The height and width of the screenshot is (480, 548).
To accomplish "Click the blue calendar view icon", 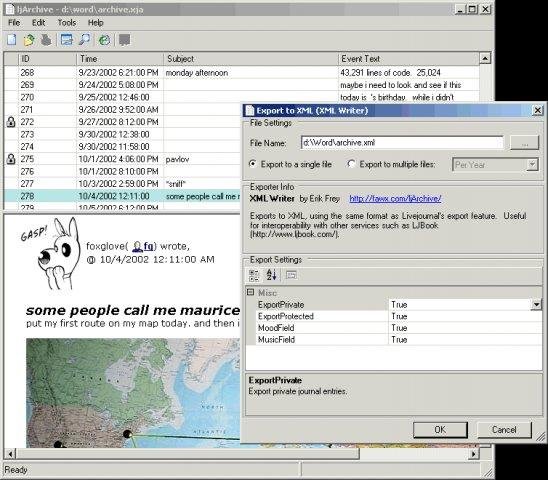I will tap(66, 40).
